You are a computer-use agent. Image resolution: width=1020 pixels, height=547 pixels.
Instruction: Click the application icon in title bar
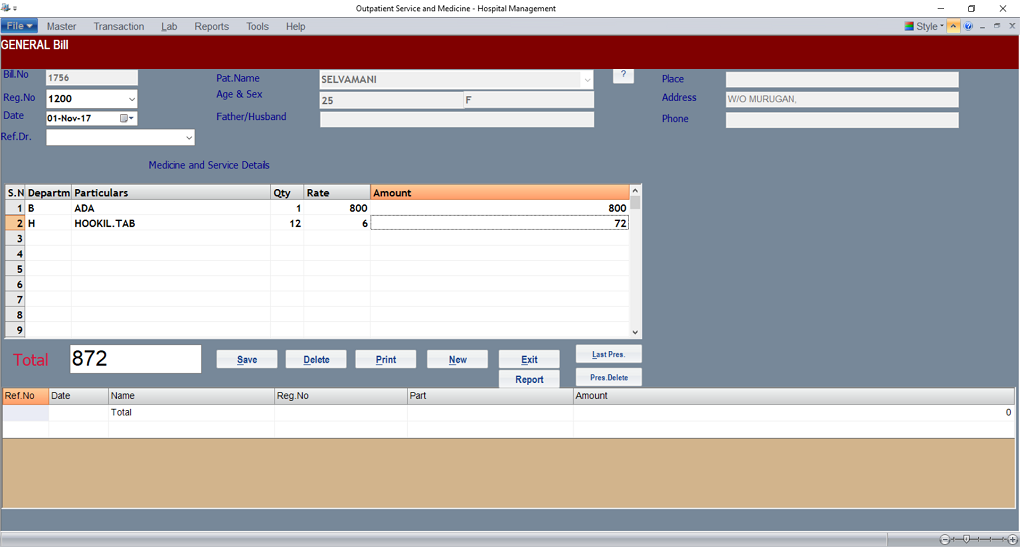click(x=7, y=8)
